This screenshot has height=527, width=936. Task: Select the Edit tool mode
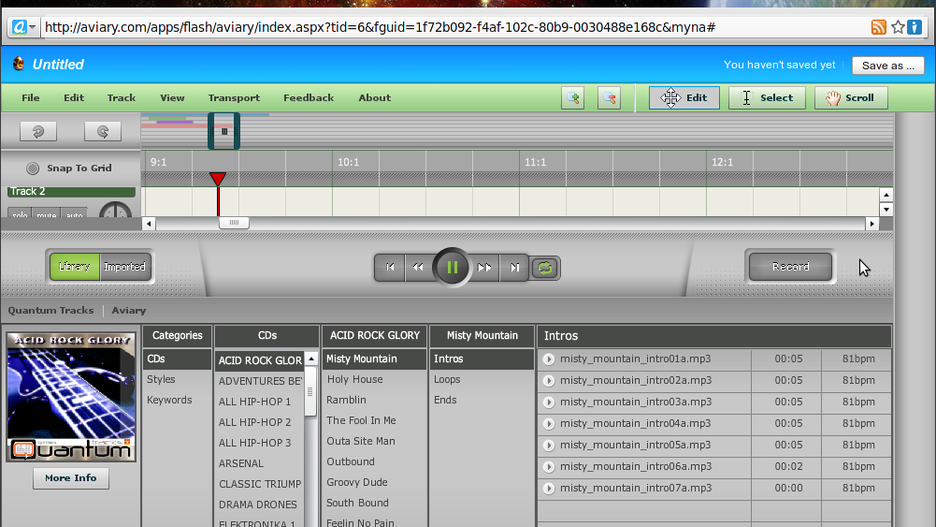click(684, 98)
